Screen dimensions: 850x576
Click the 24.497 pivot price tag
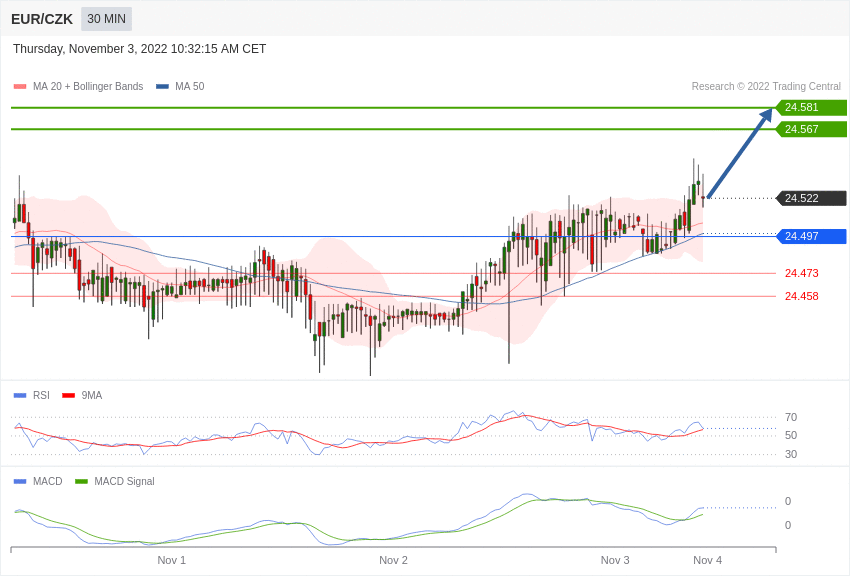click(x=811, y=236)
